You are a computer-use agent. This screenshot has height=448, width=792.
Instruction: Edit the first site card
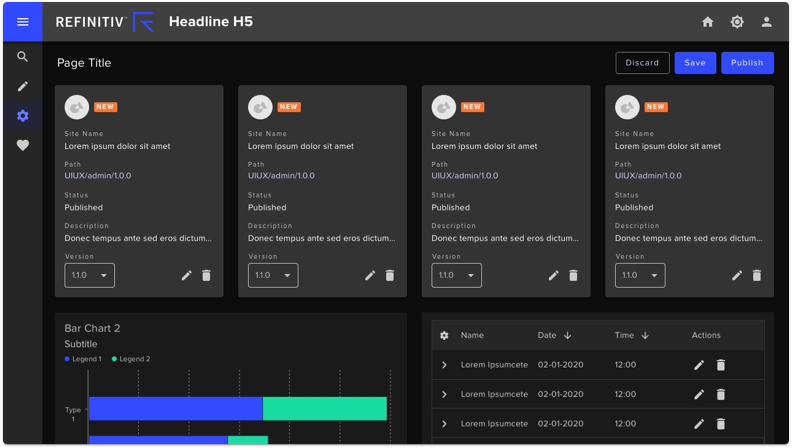[x=186, y=275]
